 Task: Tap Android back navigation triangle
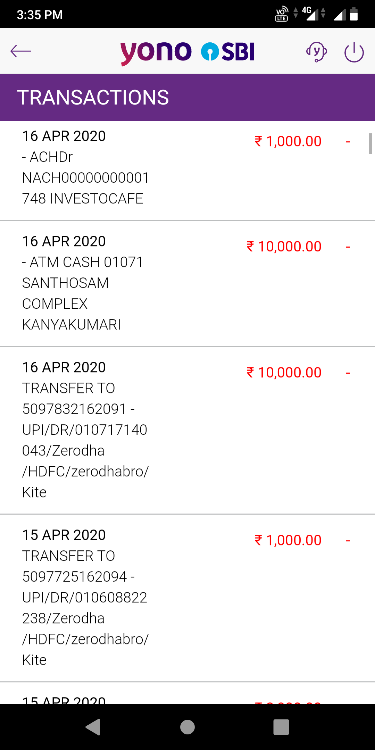[x=93, y=727]
